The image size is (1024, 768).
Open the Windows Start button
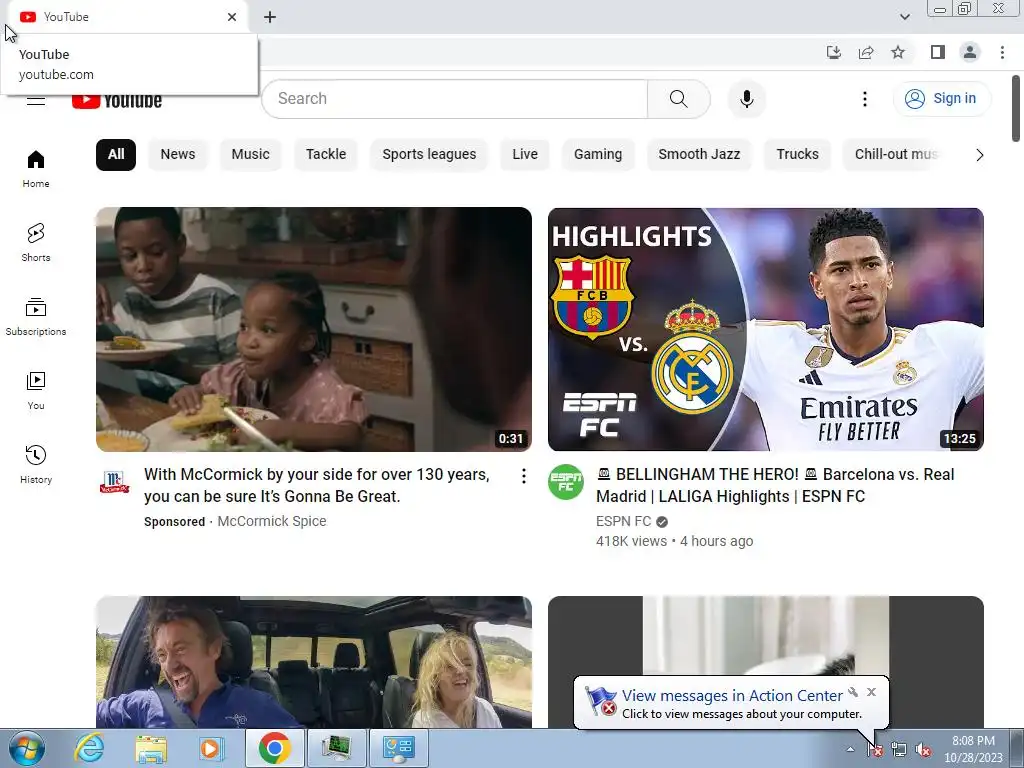click(x=26, y=748)
